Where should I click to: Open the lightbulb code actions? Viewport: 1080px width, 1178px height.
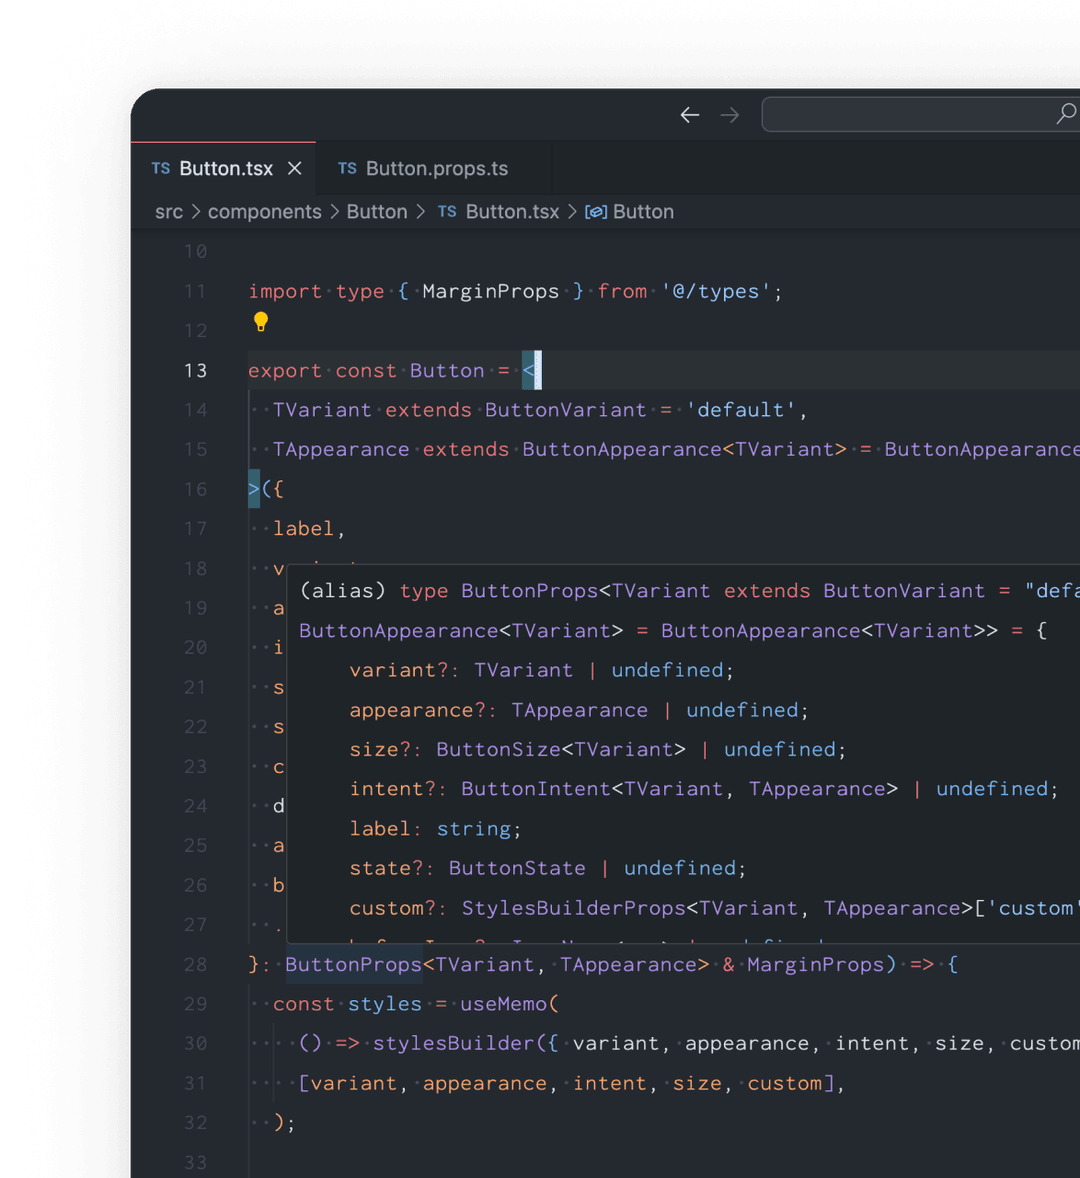[x=261, y=321]
